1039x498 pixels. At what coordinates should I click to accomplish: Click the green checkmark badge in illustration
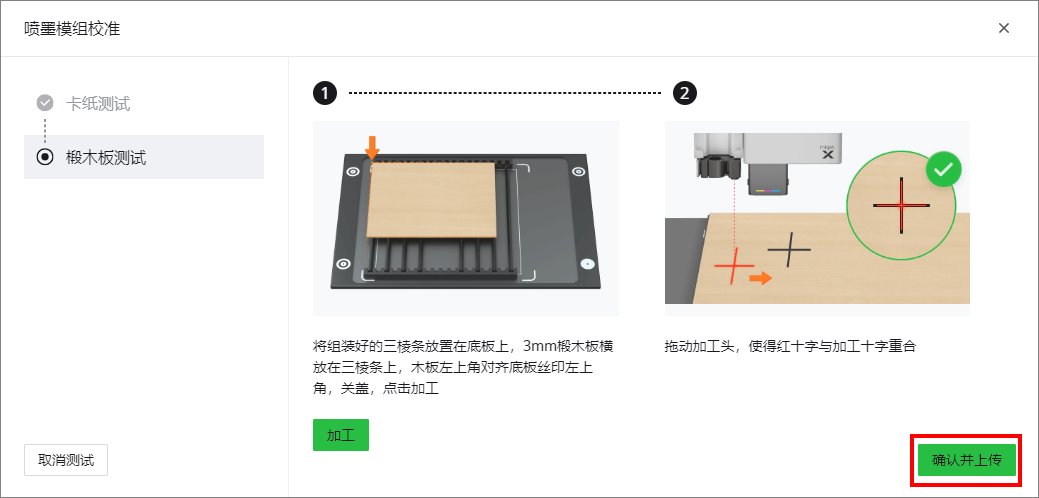click(x=943, y=171)
